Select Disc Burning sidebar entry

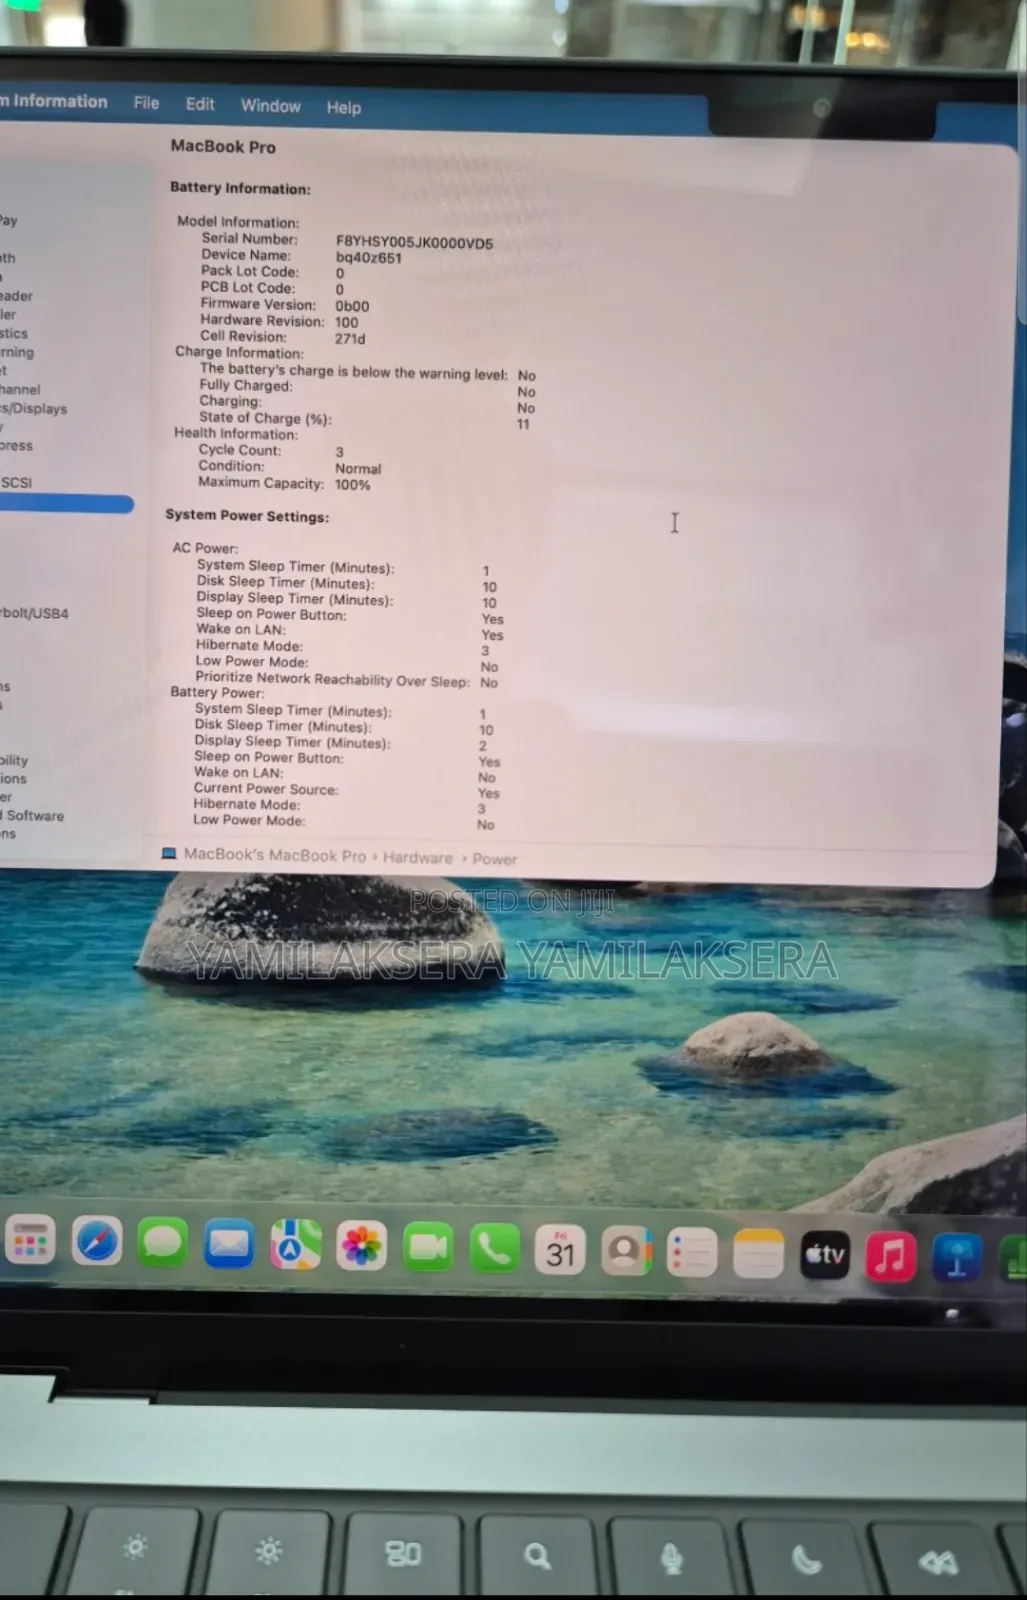point(17,352)
